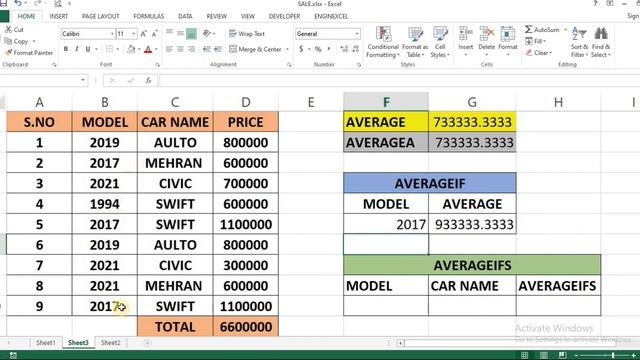Toggle Center alignment
This screenshot has height=360, width=640.
point(180,49)
